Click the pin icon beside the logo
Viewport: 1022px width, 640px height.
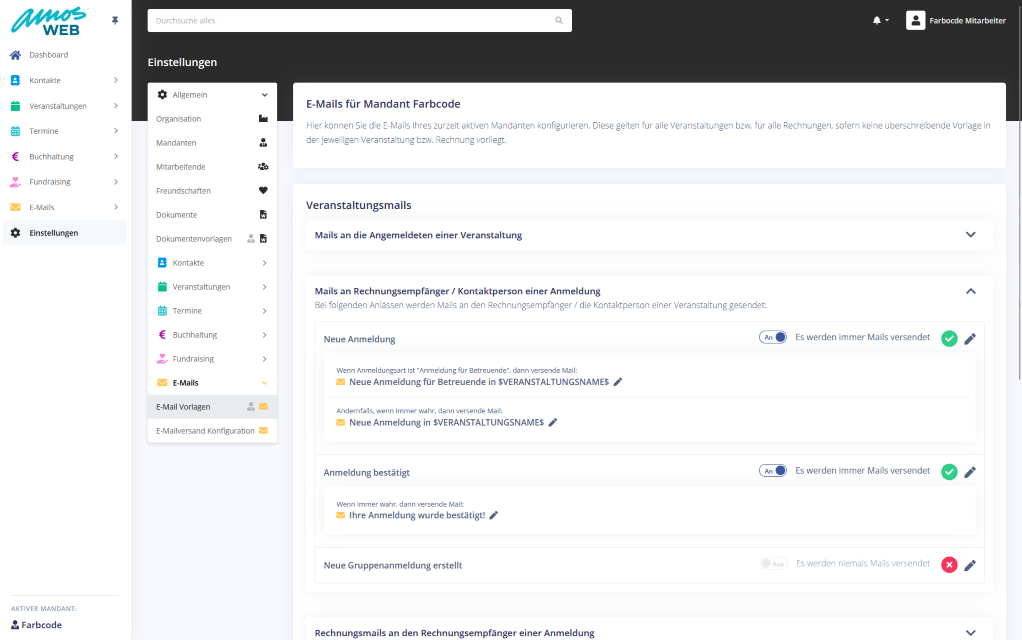coord(115,20)
